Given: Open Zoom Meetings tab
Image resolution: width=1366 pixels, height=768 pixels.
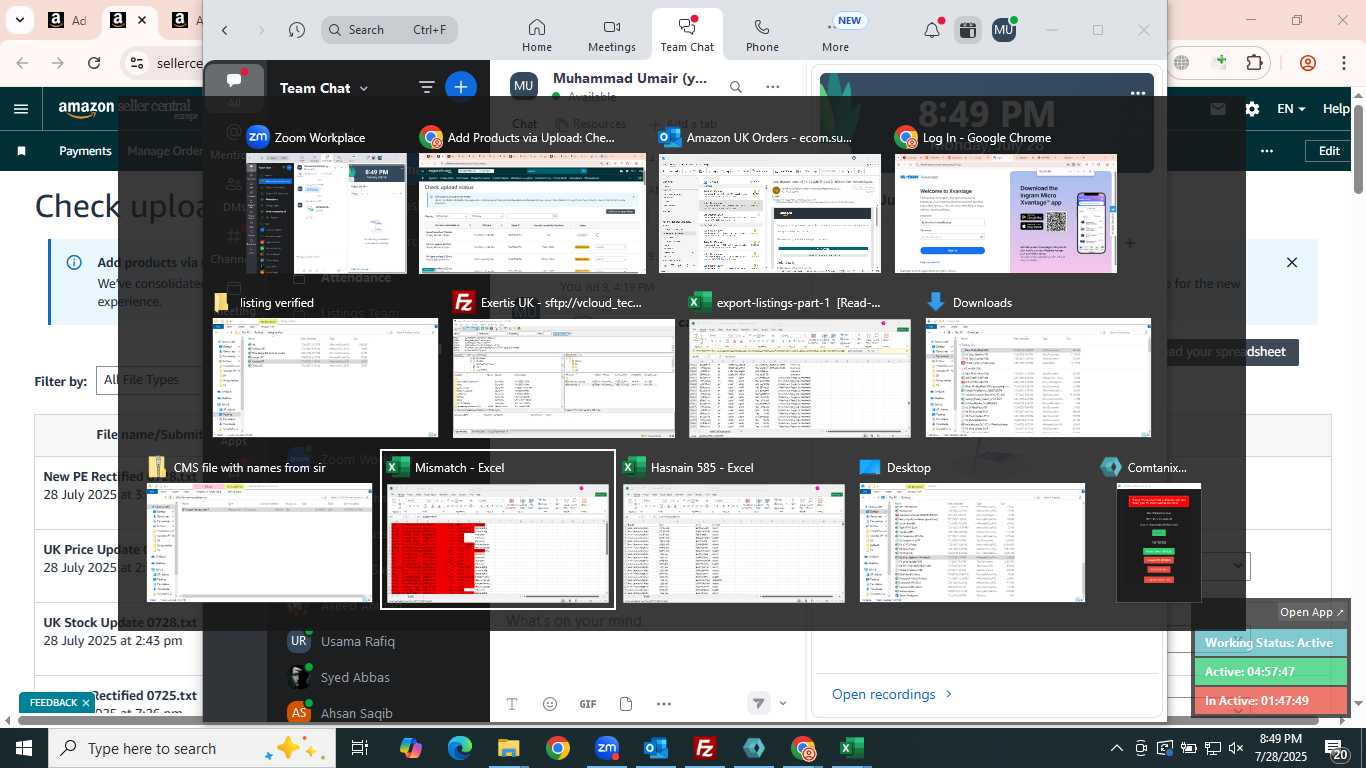Looking at the screenshot, I should (612, 35).
